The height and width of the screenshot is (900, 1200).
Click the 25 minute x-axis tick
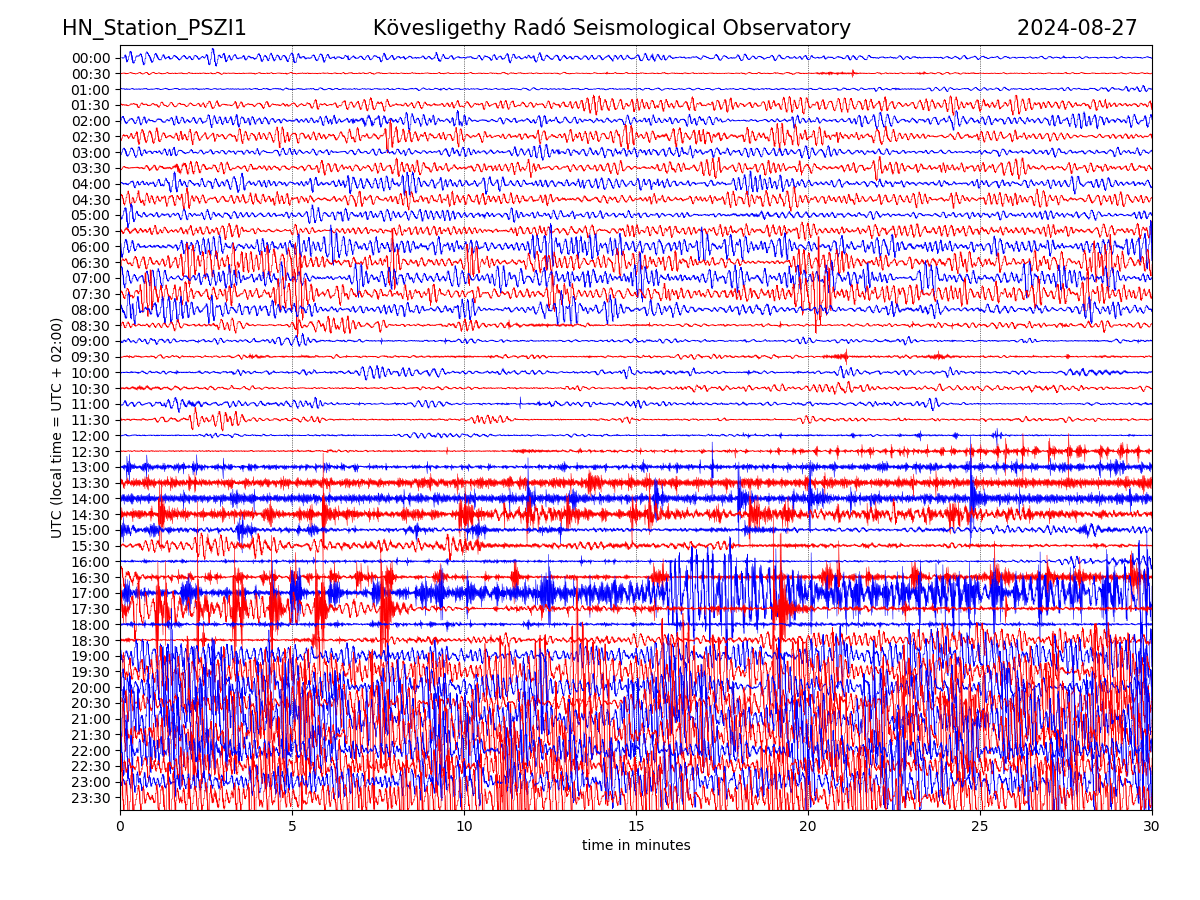[980, 827]
